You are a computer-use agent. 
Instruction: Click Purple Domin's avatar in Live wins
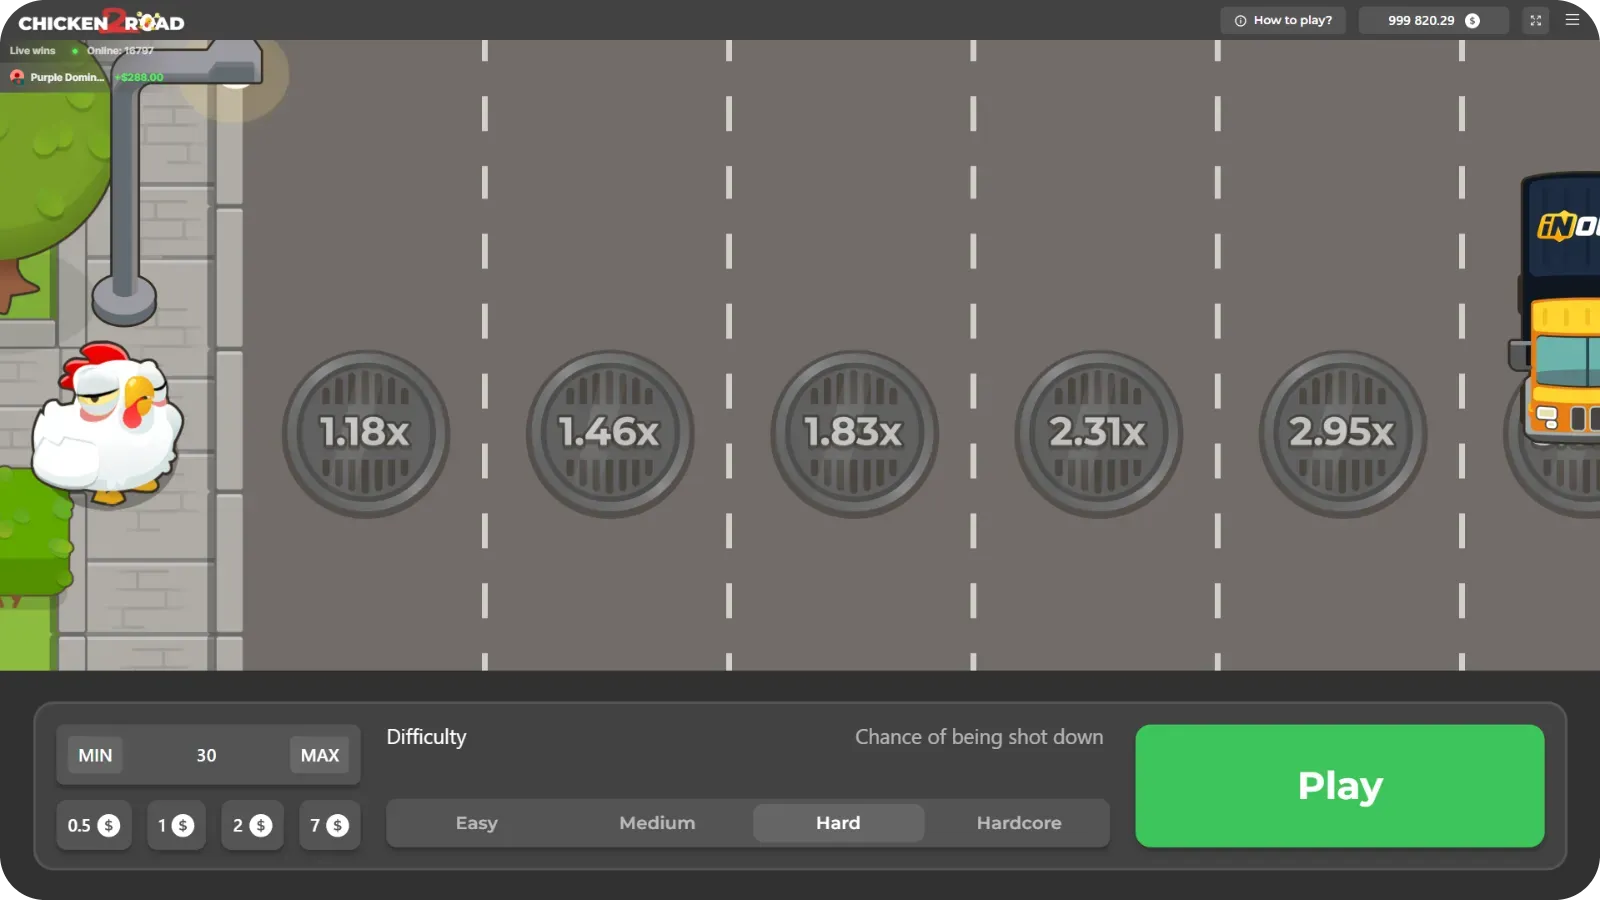[x=17, y=76]
